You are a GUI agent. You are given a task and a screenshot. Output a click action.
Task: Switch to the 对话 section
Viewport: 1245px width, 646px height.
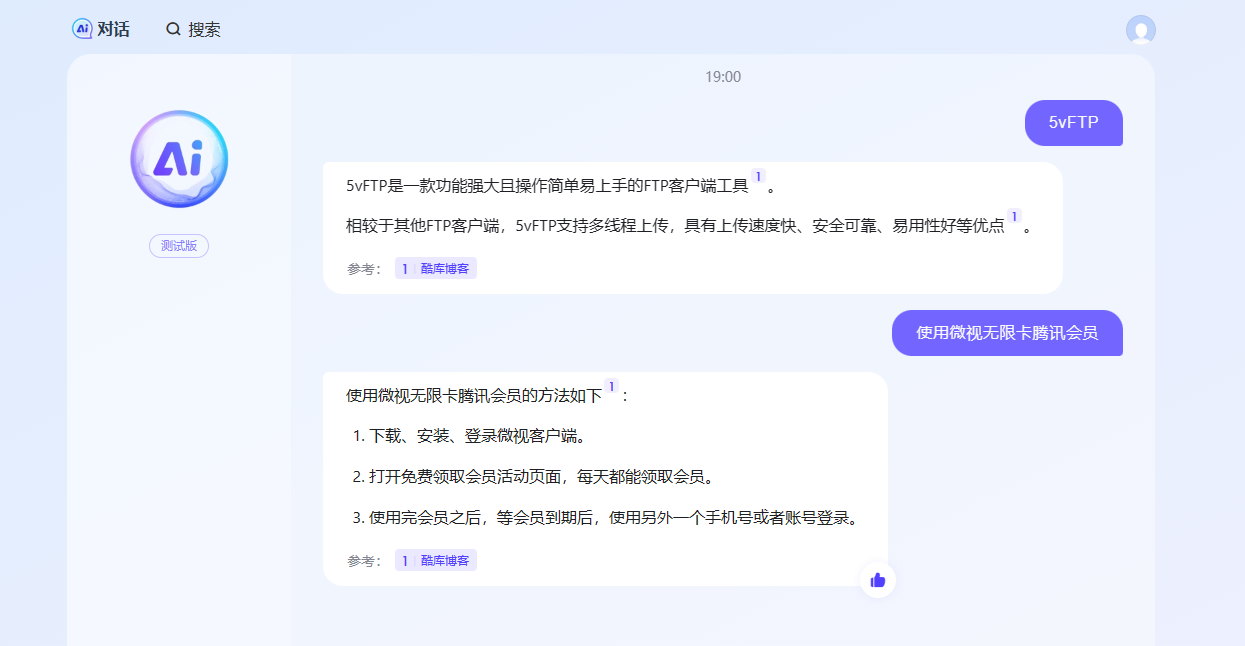pyautogui.click(x=105, y=29)
